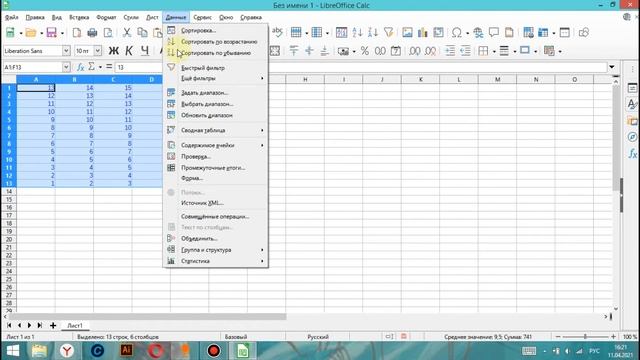Click the Increase Indent icon

tap(450, 51)
